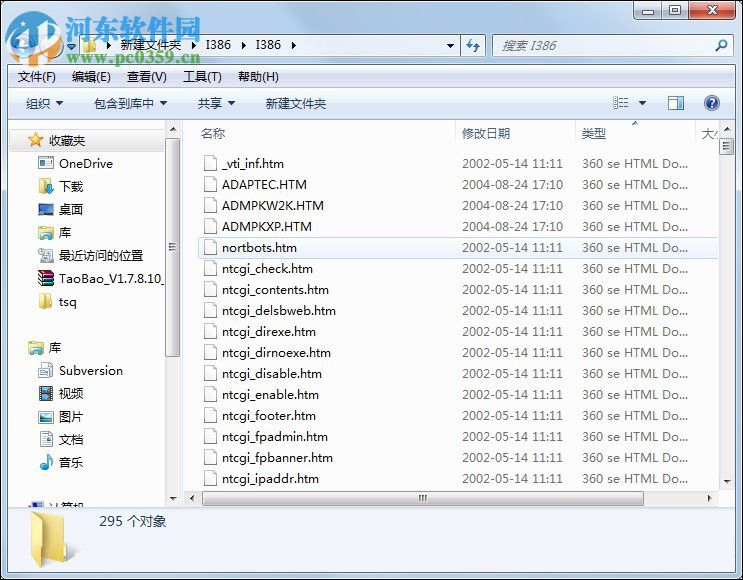Viewport: 743px width, 580px height.
Task: Open the 查看(V) menu
Action: (x=146, y=77)
